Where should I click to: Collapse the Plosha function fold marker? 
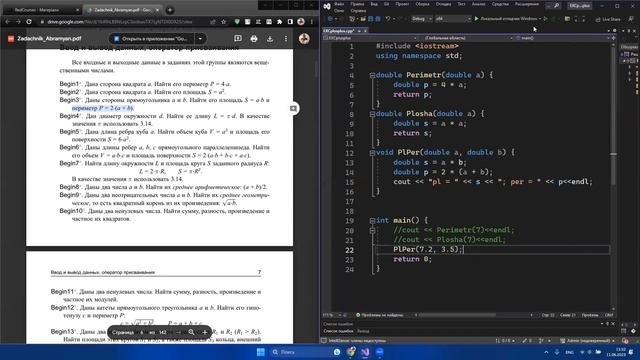click(372, 114)
